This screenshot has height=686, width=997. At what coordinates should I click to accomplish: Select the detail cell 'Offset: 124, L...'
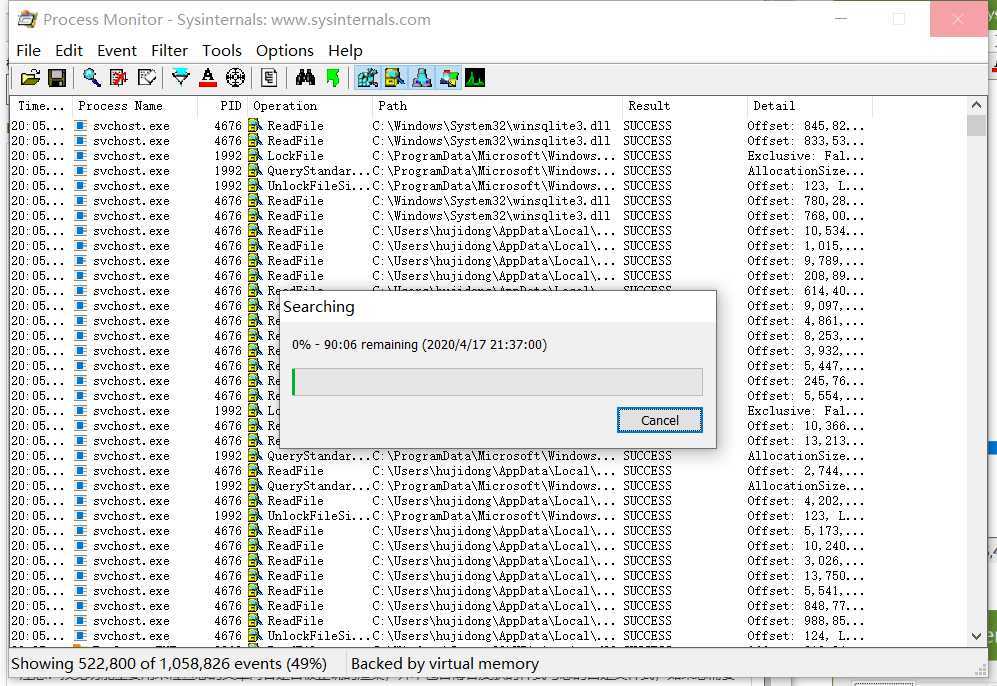(x=806, y=636)
